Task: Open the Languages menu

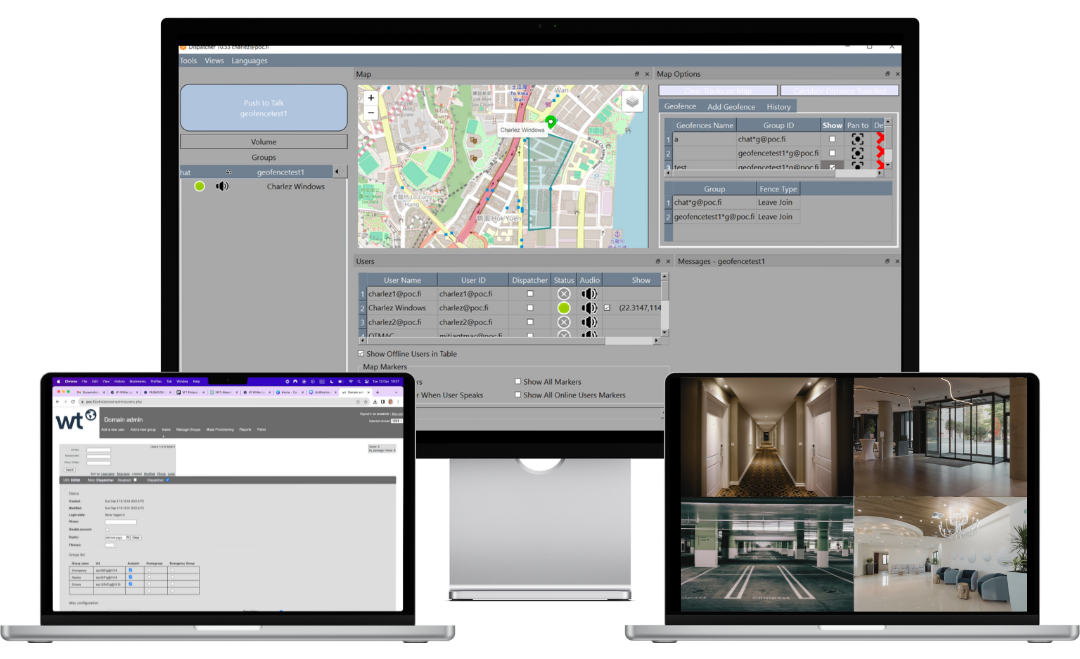Action: (249, 61)
